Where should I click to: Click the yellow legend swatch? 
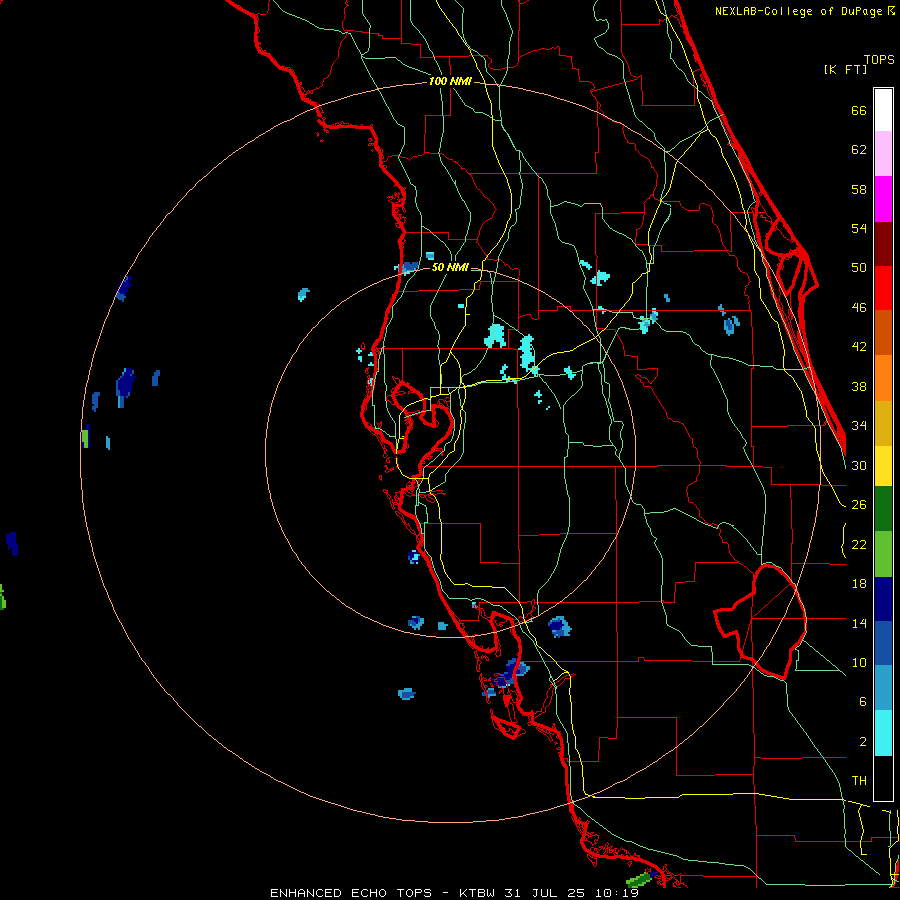point(883,465)
